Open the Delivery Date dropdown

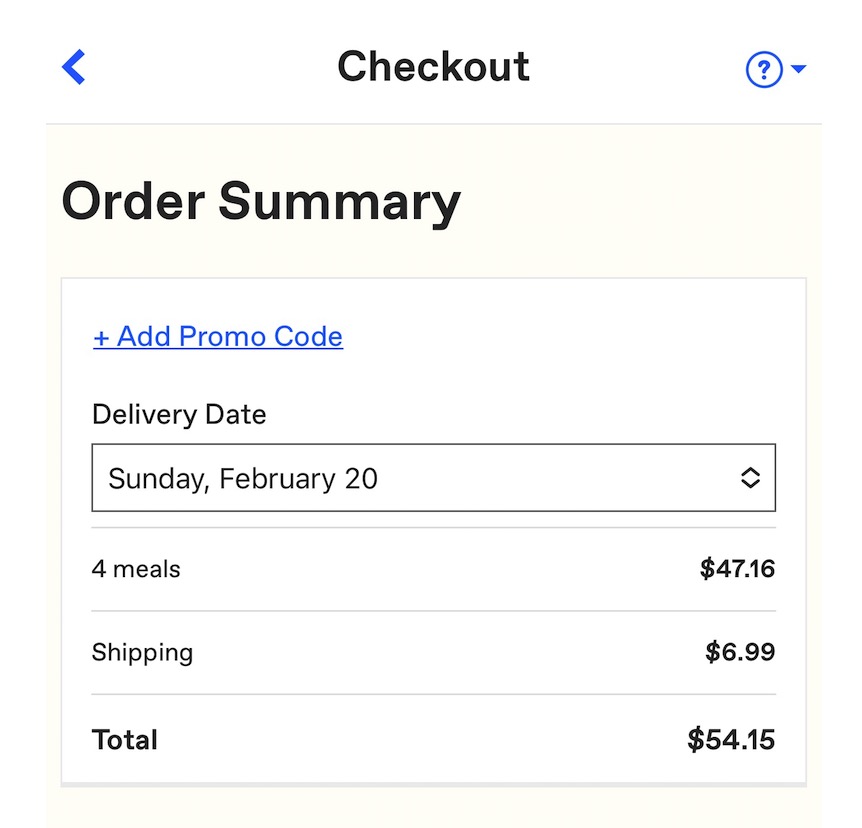(x=433, y=478)
